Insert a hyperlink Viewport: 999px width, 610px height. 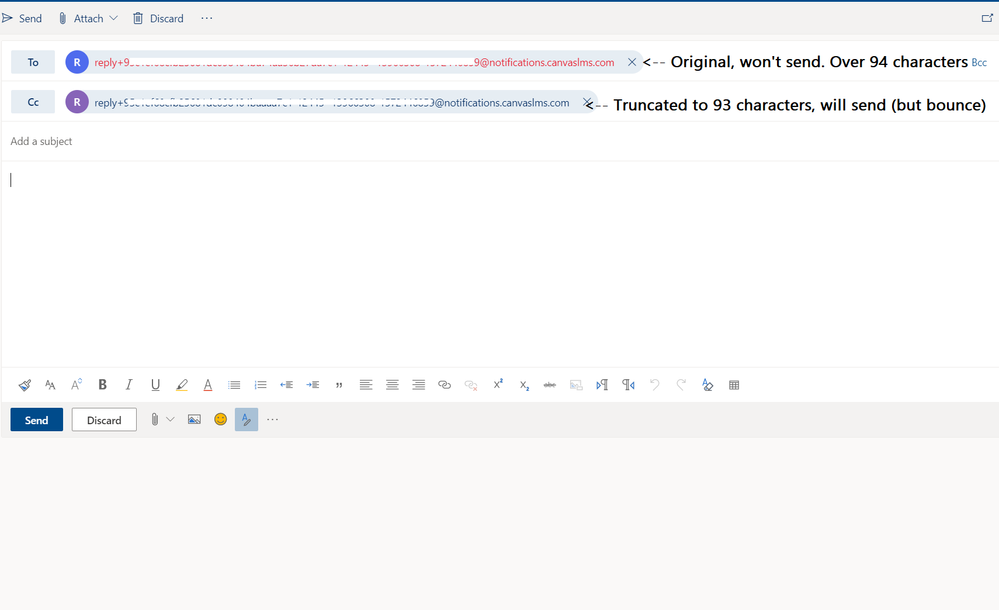tap(444, 385)
